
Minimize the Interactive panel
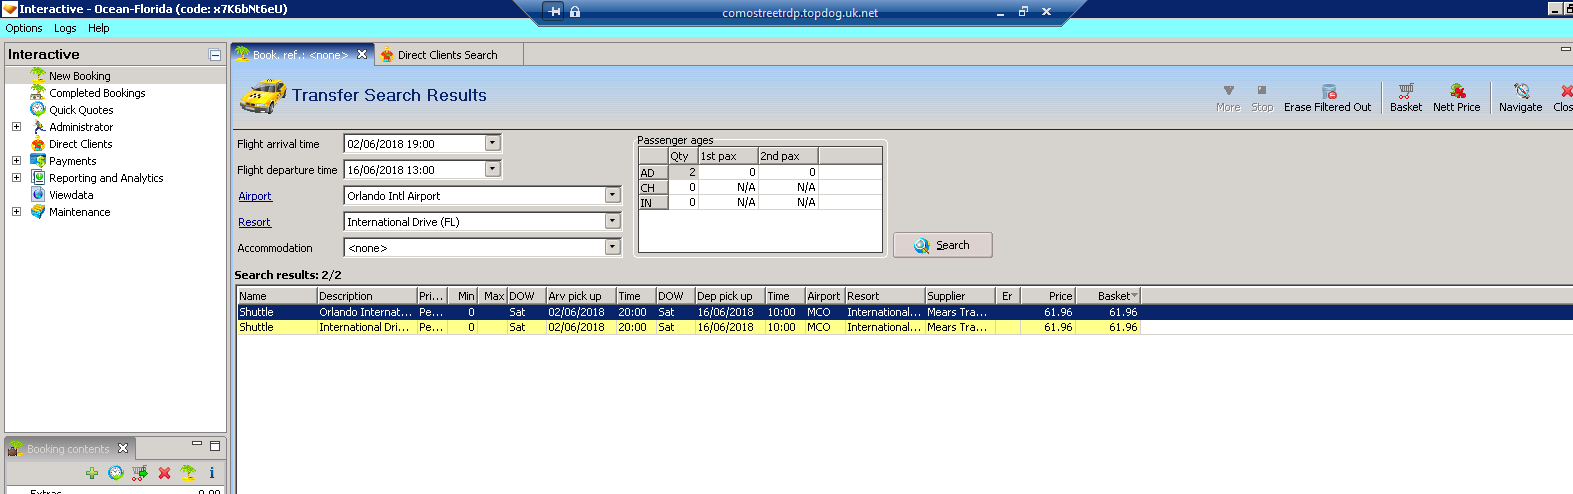[214, 55]
